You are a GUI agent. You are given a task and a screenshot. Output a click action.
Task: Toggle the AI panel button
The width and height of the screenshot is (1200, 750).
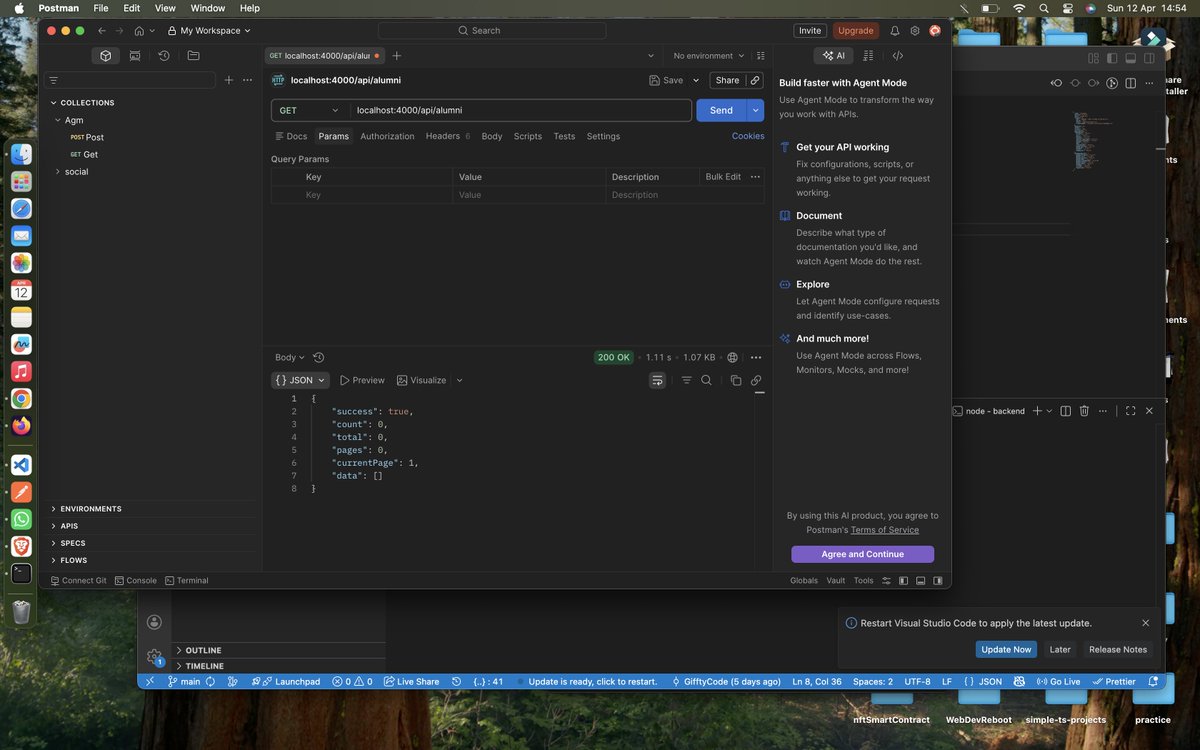click(833, 56)
